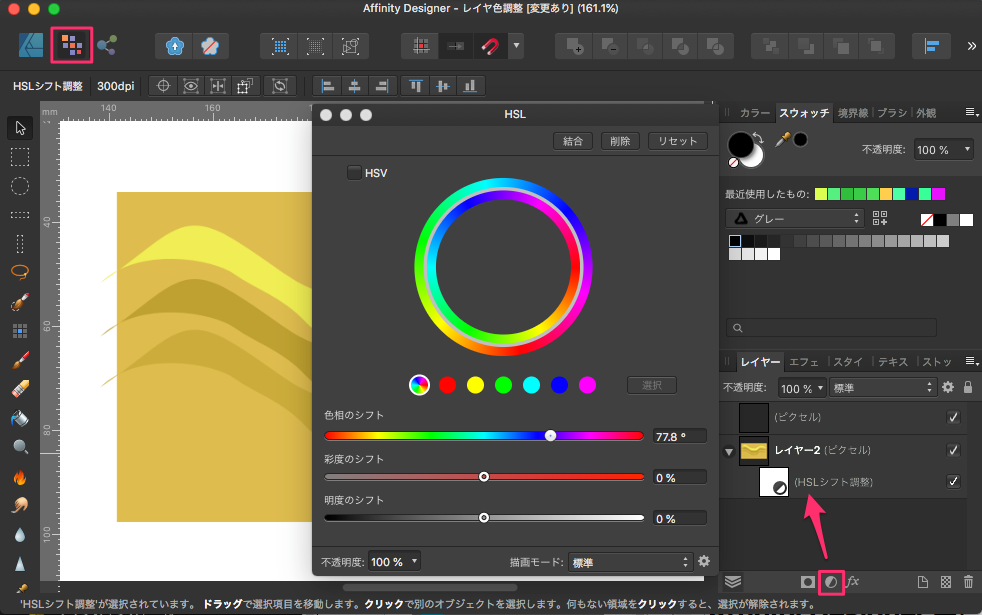Switch to the Pixel persona icon
The height and width of the screenshot is (615, 982).
(70, 45)
